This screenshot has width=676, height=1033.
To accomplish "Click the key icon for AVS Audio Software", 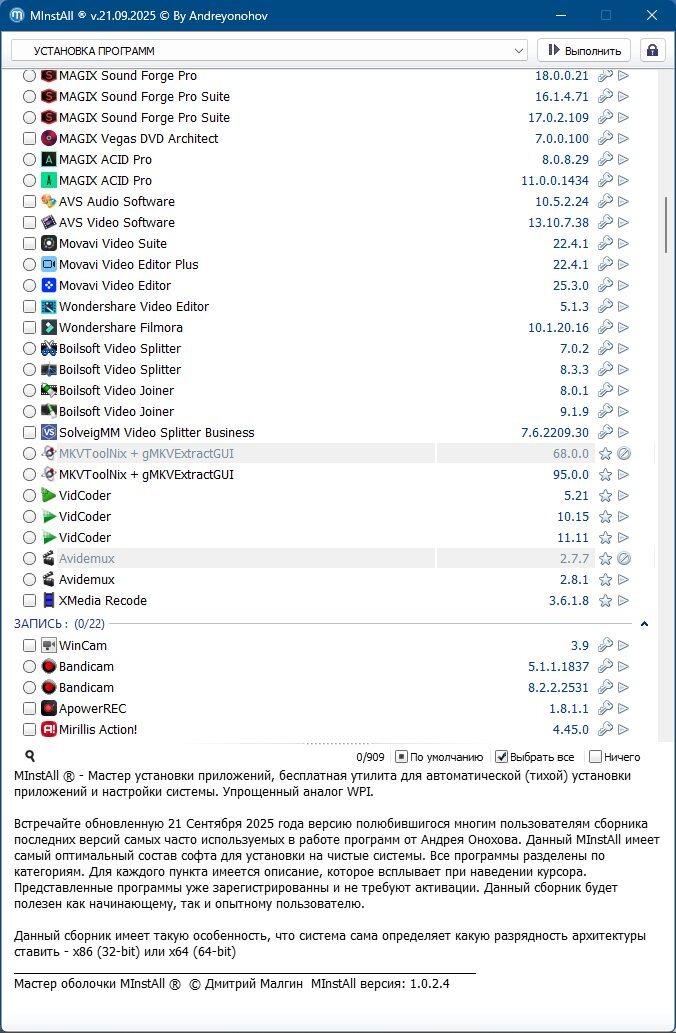I will pyautogui.click(x=605, y=202).
